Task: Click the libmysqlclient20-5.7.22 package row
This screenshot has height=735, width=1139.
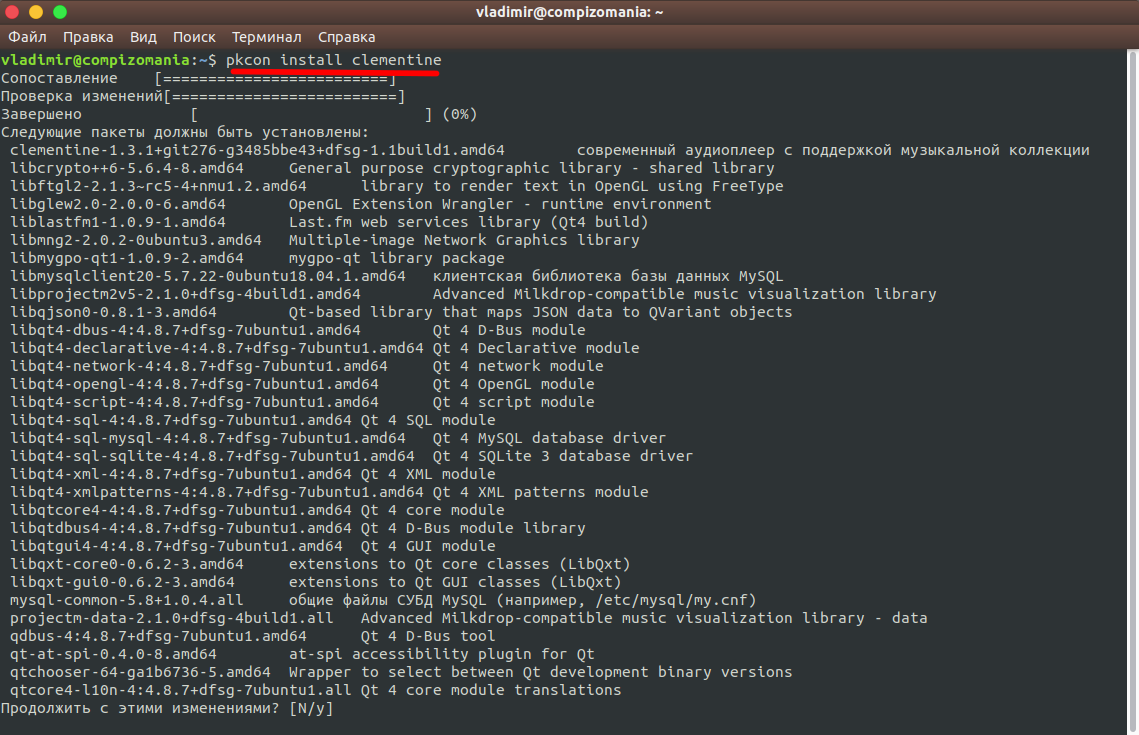Action: tap(397, 276)
